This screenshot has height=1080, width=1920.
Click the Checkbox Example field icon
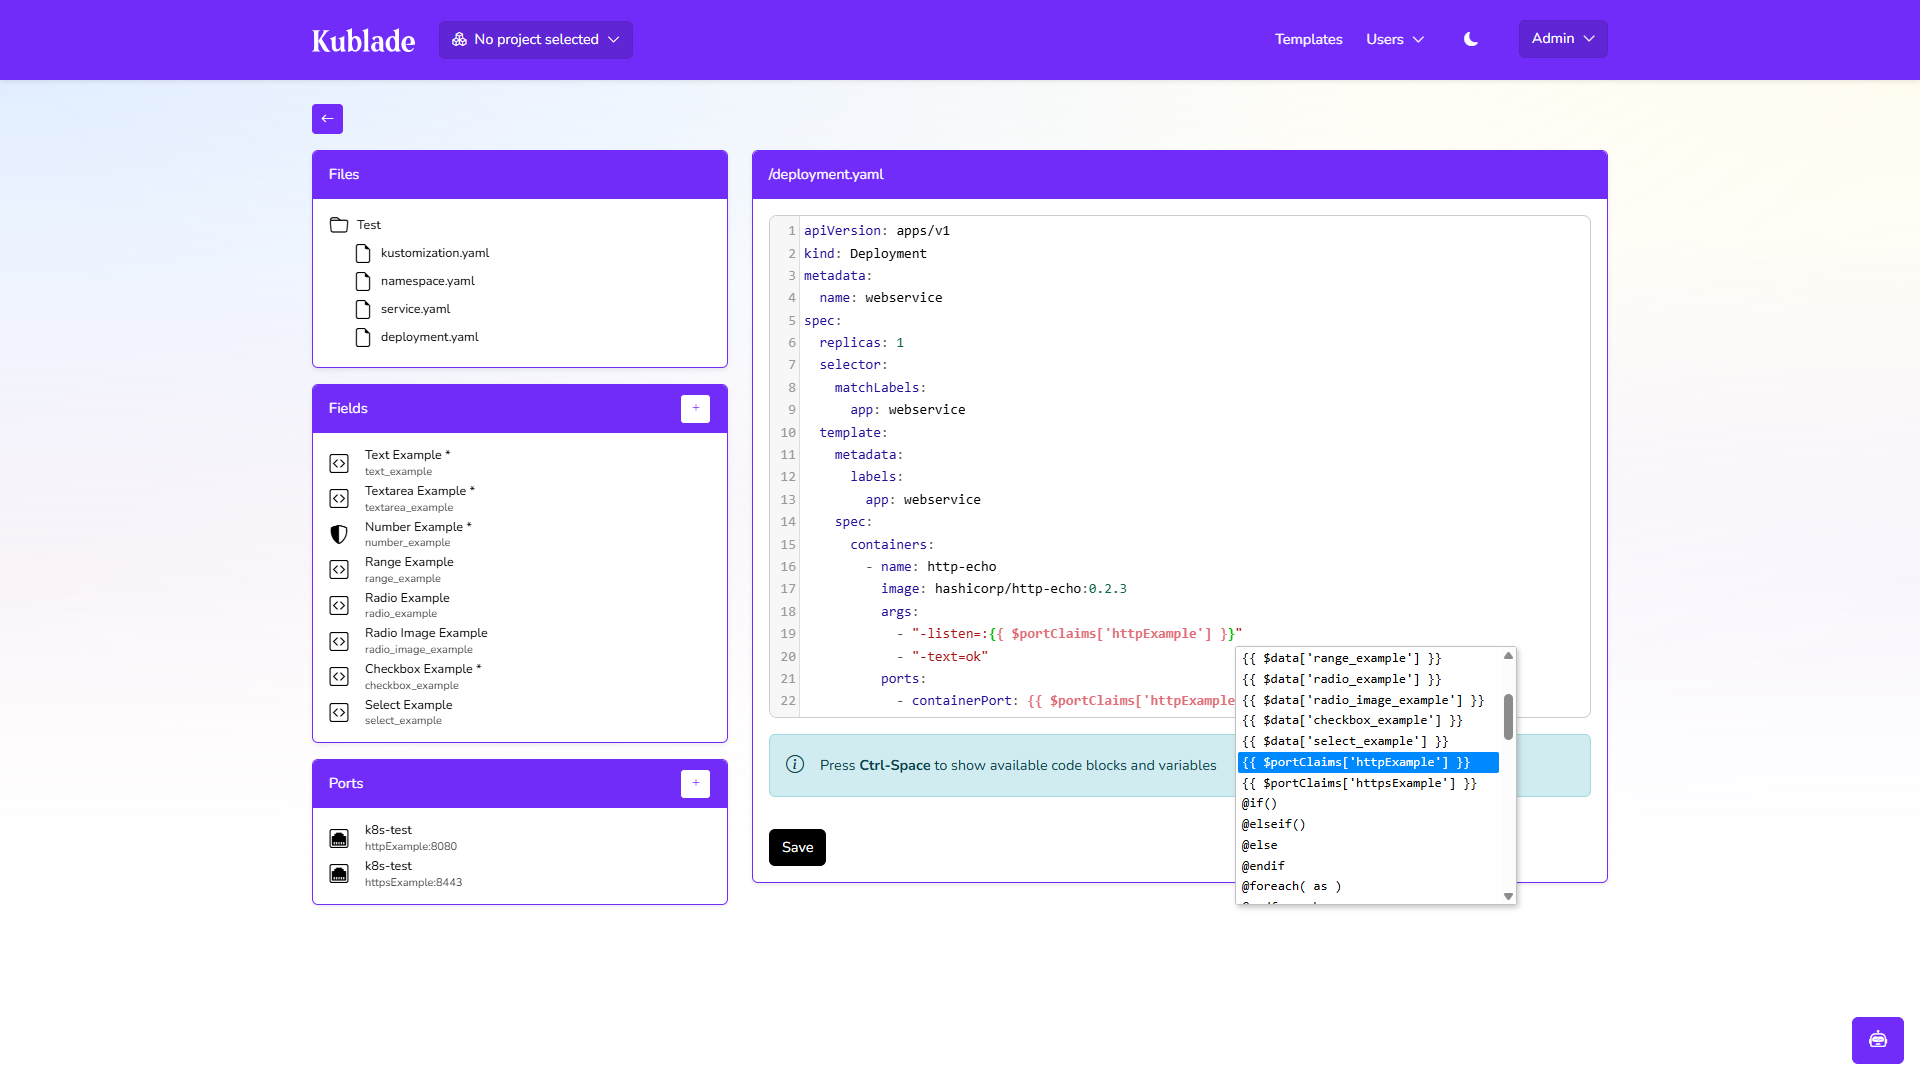339,676
